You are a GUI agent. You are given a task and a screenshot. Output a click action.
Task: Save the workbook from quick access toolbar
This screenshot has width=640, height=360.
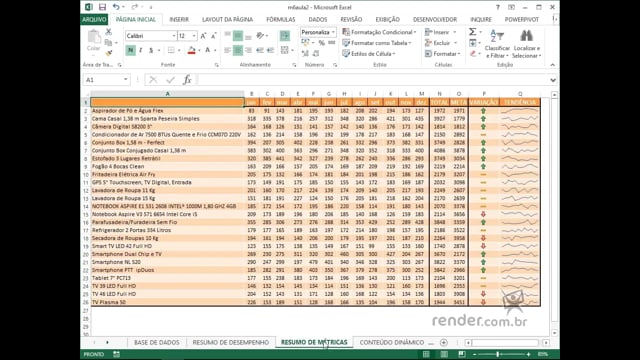coord(102,7)
